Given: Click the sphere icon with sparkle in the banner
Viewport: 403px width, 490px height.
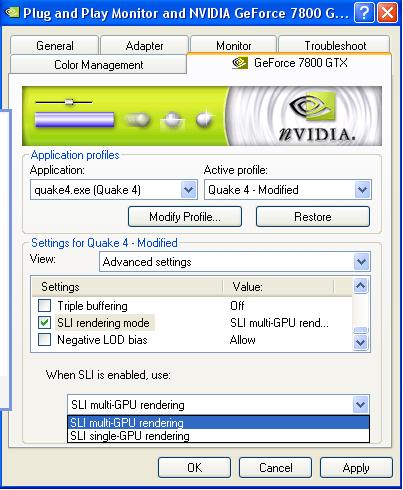Looking at the screenshot, I should coord(204,119).
